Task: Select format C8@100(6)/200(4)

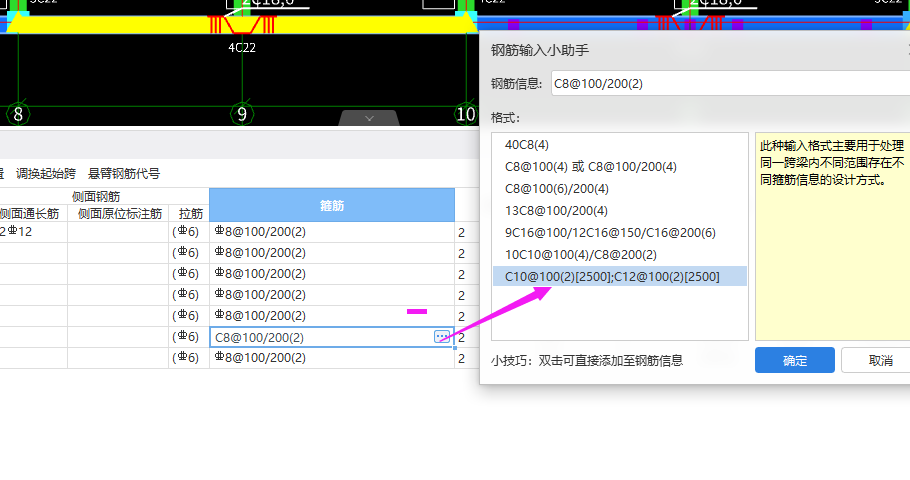Action: click(x=620, y=189)
